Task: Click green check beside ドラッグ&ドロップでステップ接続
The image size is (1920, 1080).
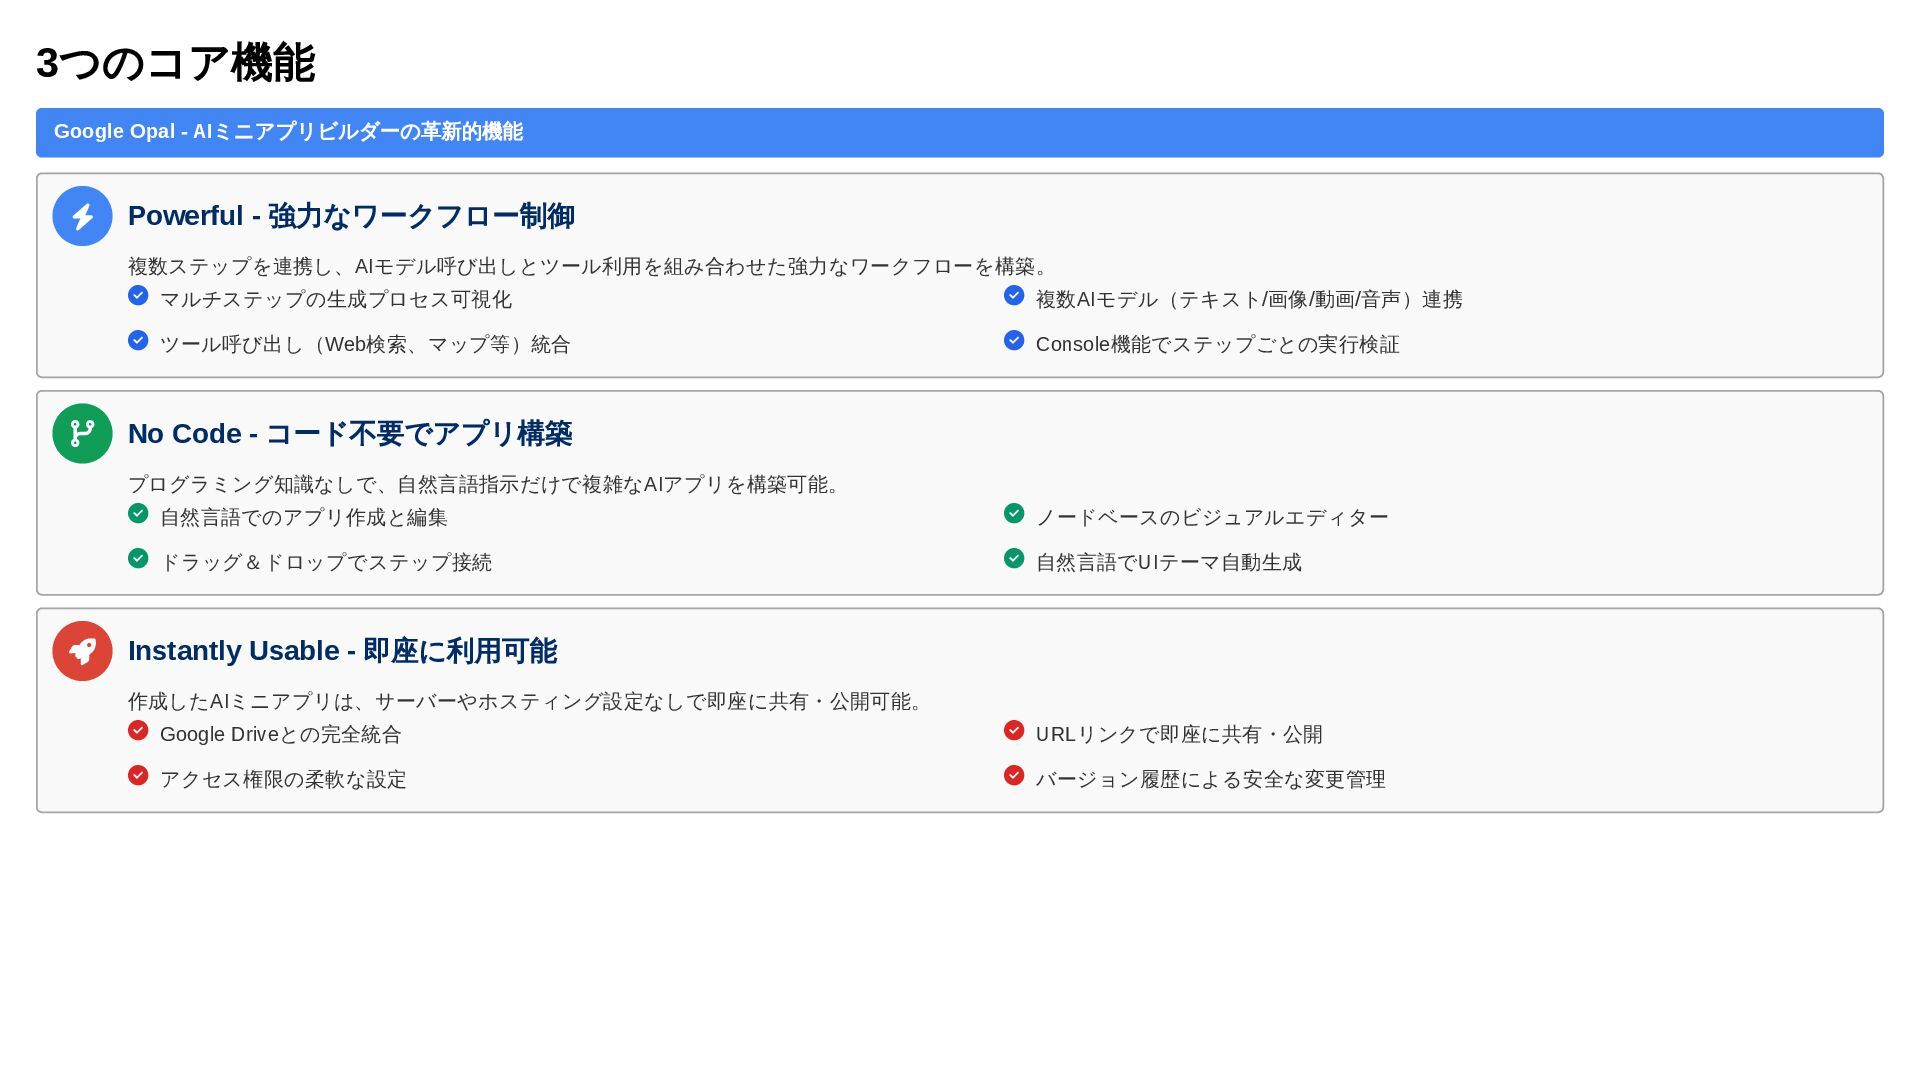Action: (138, 559)
